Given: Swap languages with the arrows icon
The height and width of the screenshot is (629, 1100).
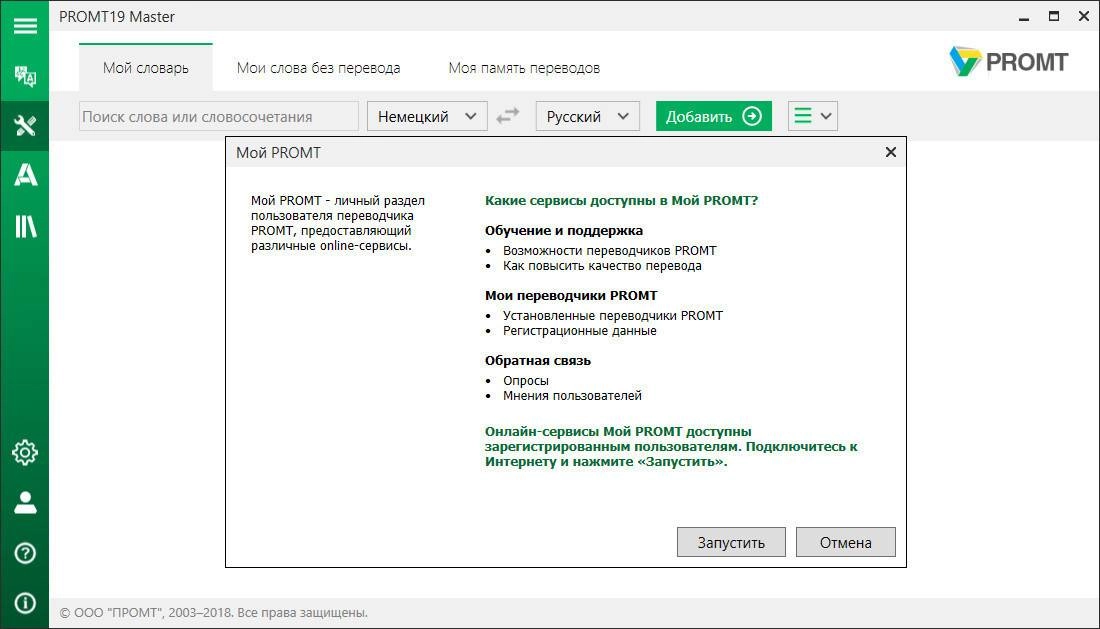Looking at the screenshot, I should (508, 116).
